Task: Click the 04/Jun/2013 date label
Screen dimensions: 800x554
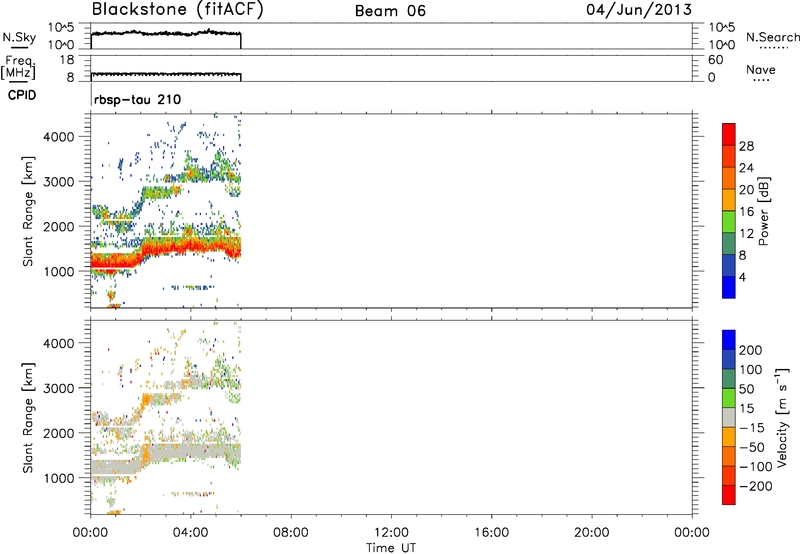Action: click(639, 10)
